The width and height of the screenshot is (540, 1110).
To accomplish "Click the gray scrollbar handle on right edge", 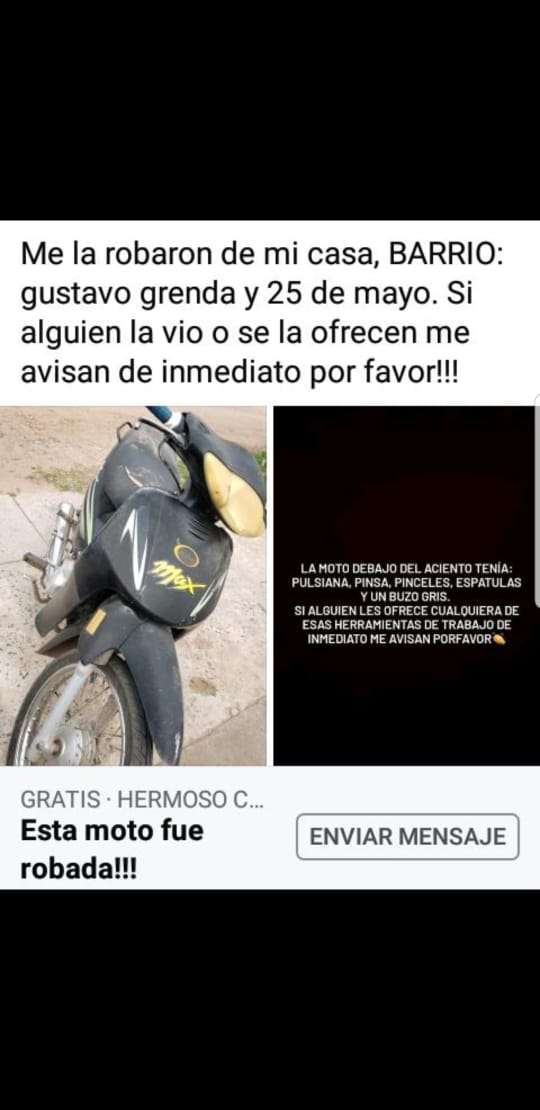I will click(x=537, y=500).
